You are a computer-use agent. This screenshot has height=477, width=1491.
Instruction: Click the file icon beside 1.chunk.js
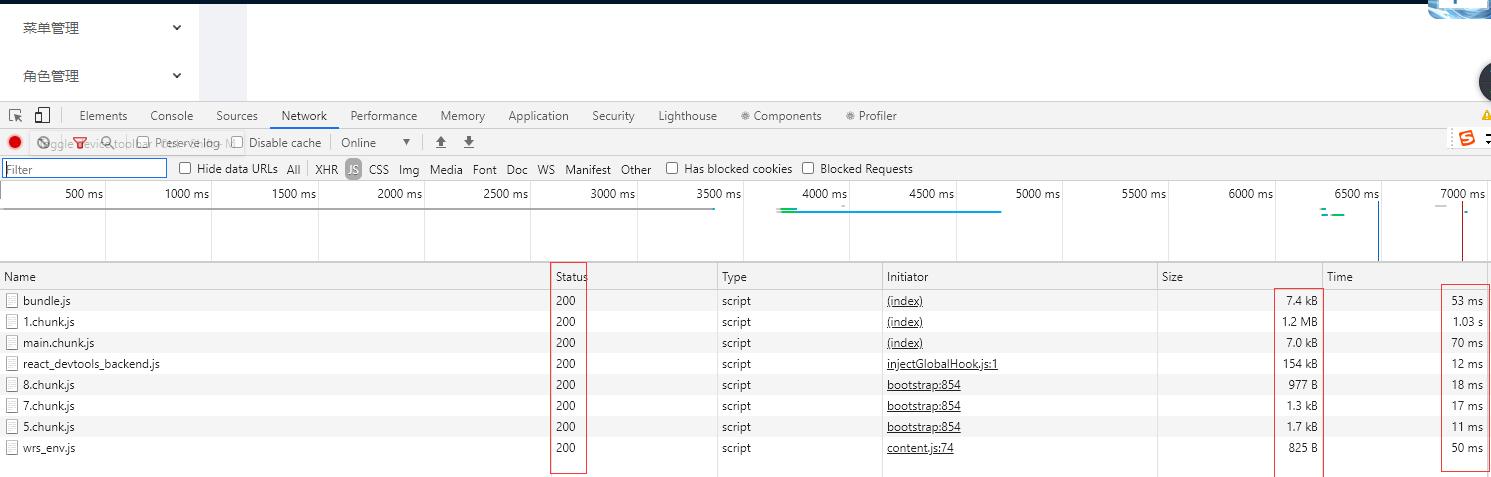(x=12, y=322)
